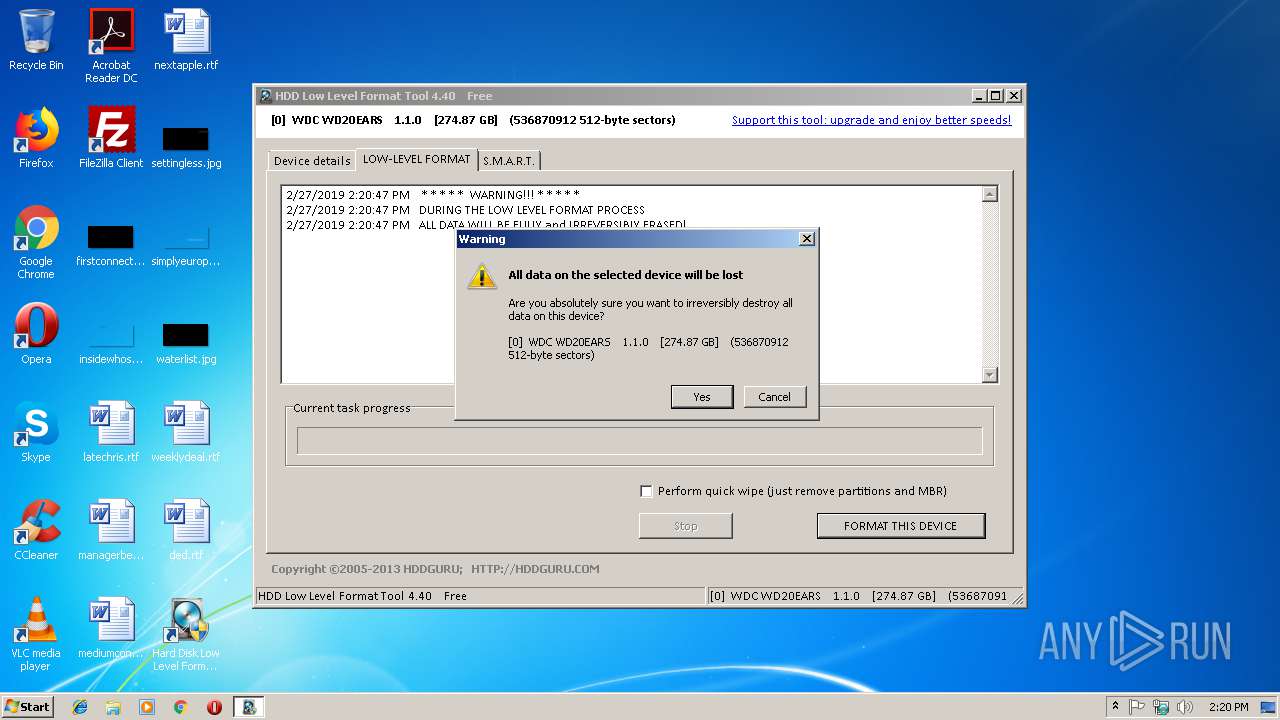
Task: Select the nextapple.rtf desktop file
Action: click(186, 40)
